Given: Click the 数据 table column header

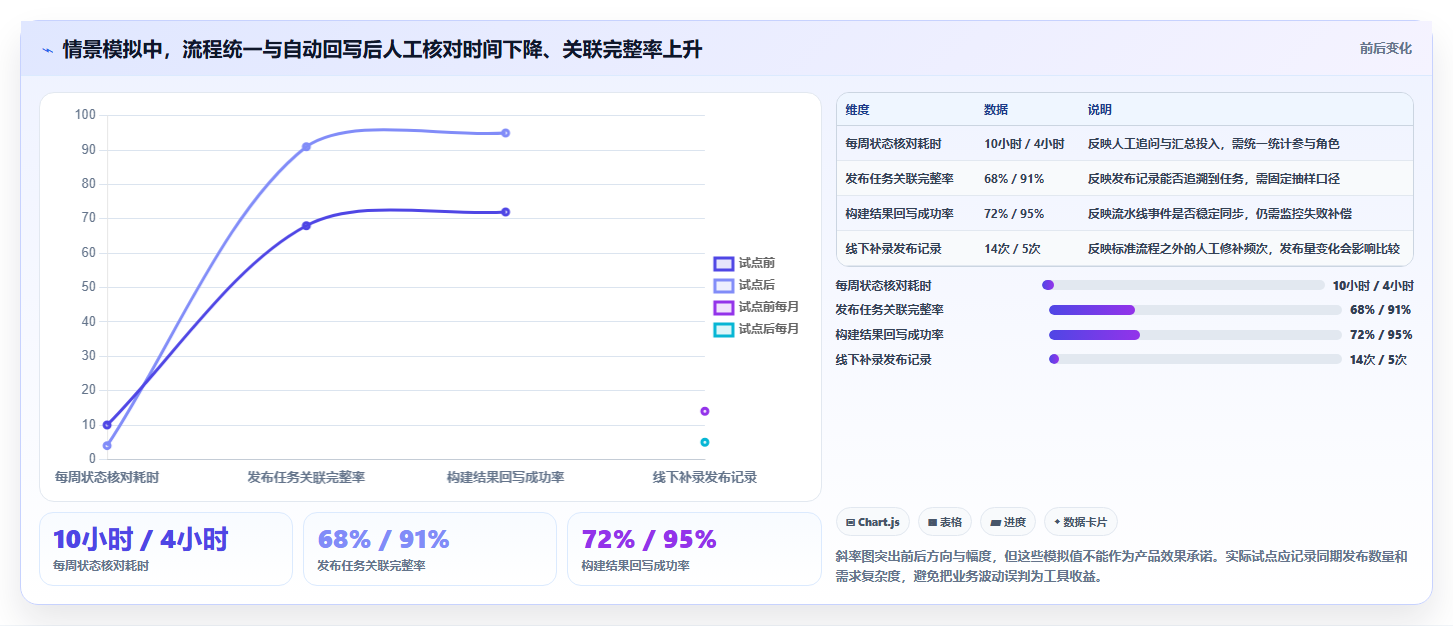Looking at the screenshot, I should 996,110.
